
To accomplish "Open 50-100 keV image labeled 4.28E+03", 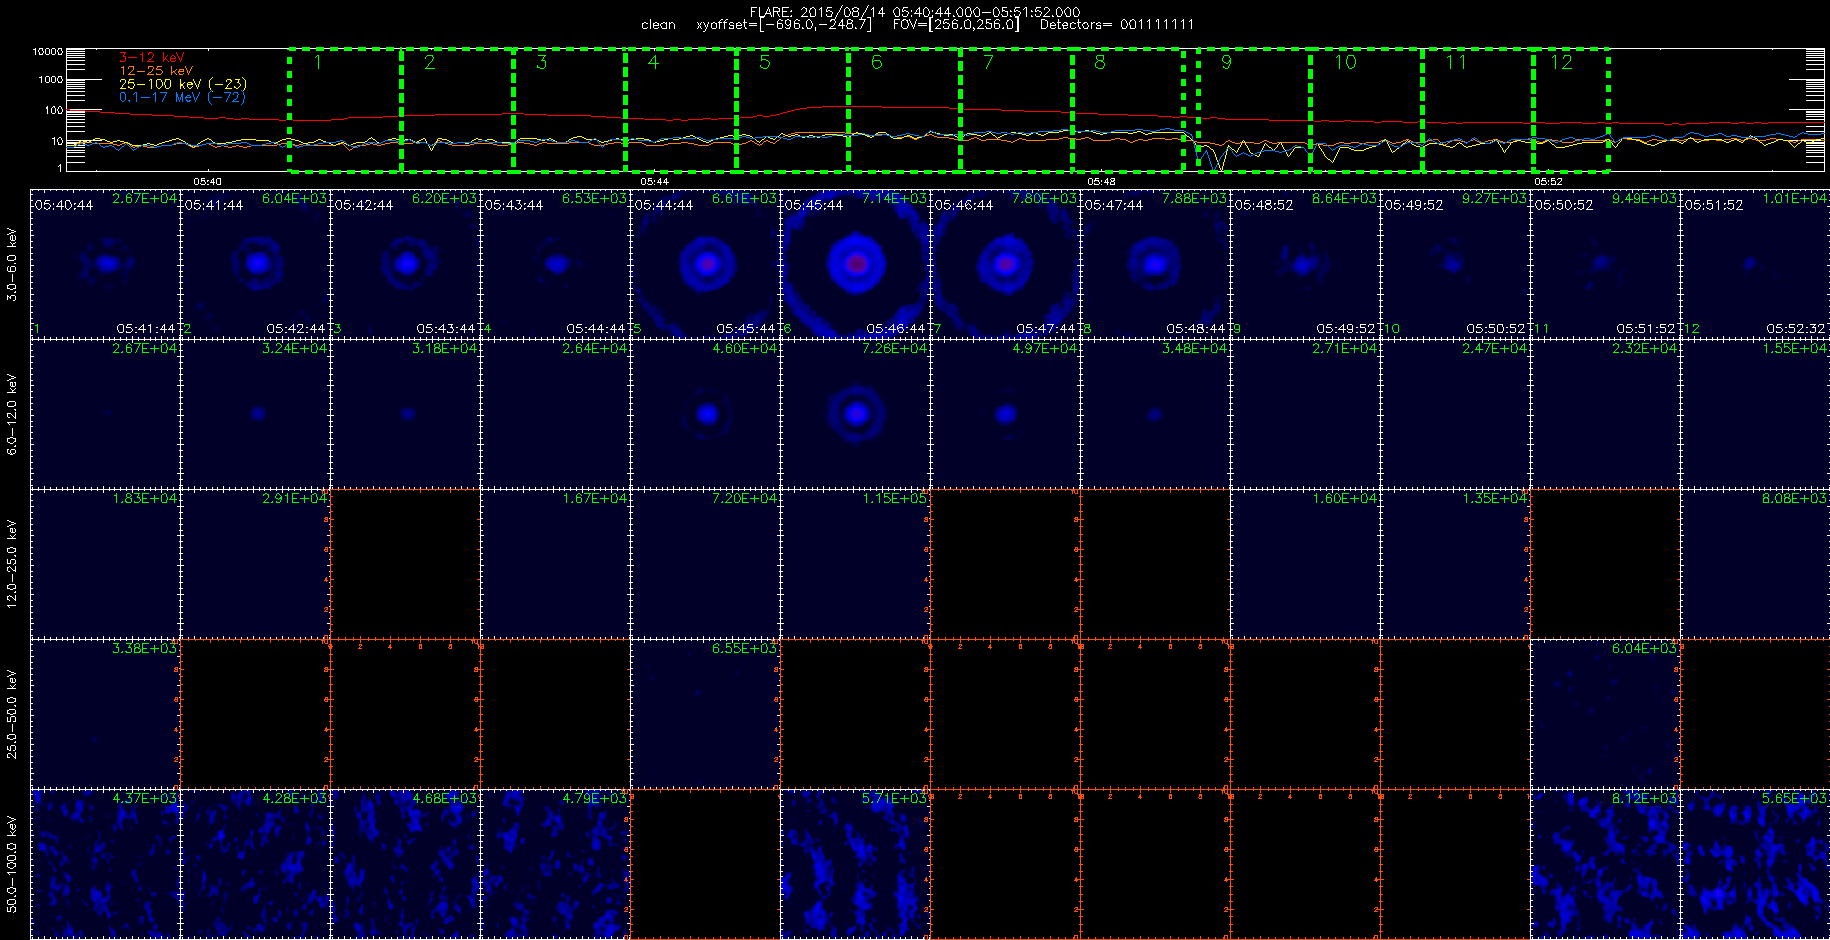I will 255,864.
